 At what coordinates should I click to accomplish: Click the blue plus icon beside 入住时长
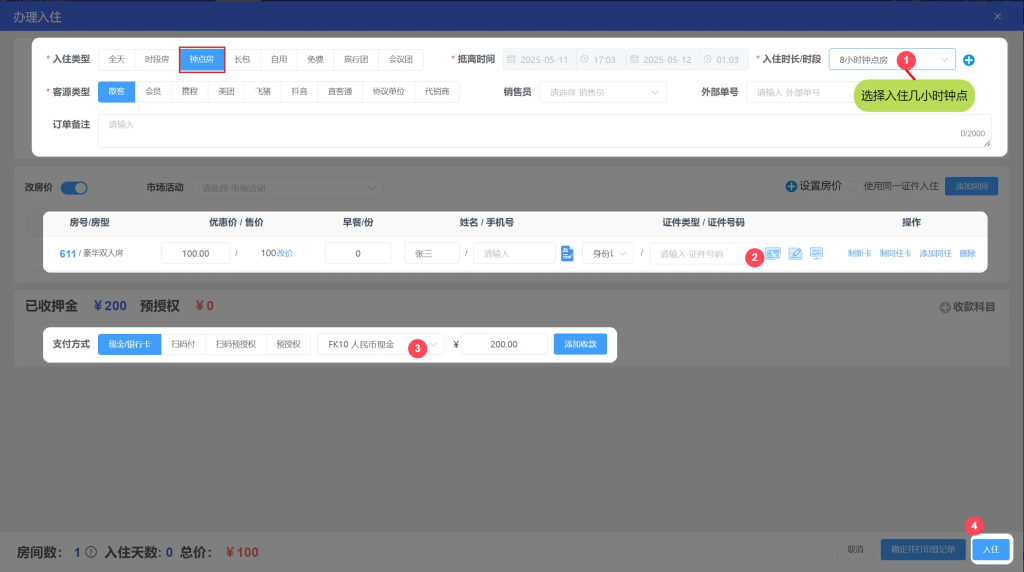[x=968, y=60]
